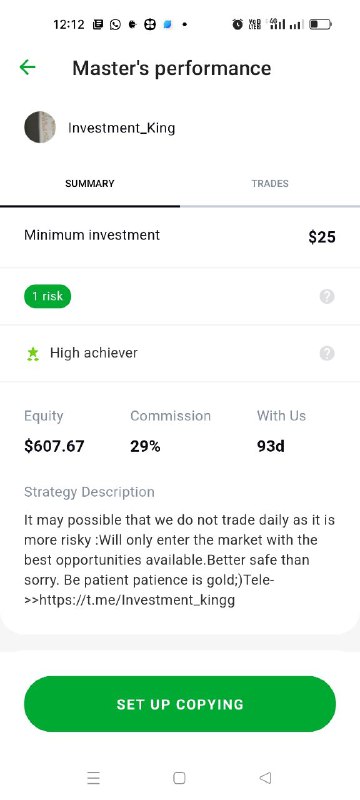
Task: Tap the Android back triangle button
Action: [x=265, y=778]
